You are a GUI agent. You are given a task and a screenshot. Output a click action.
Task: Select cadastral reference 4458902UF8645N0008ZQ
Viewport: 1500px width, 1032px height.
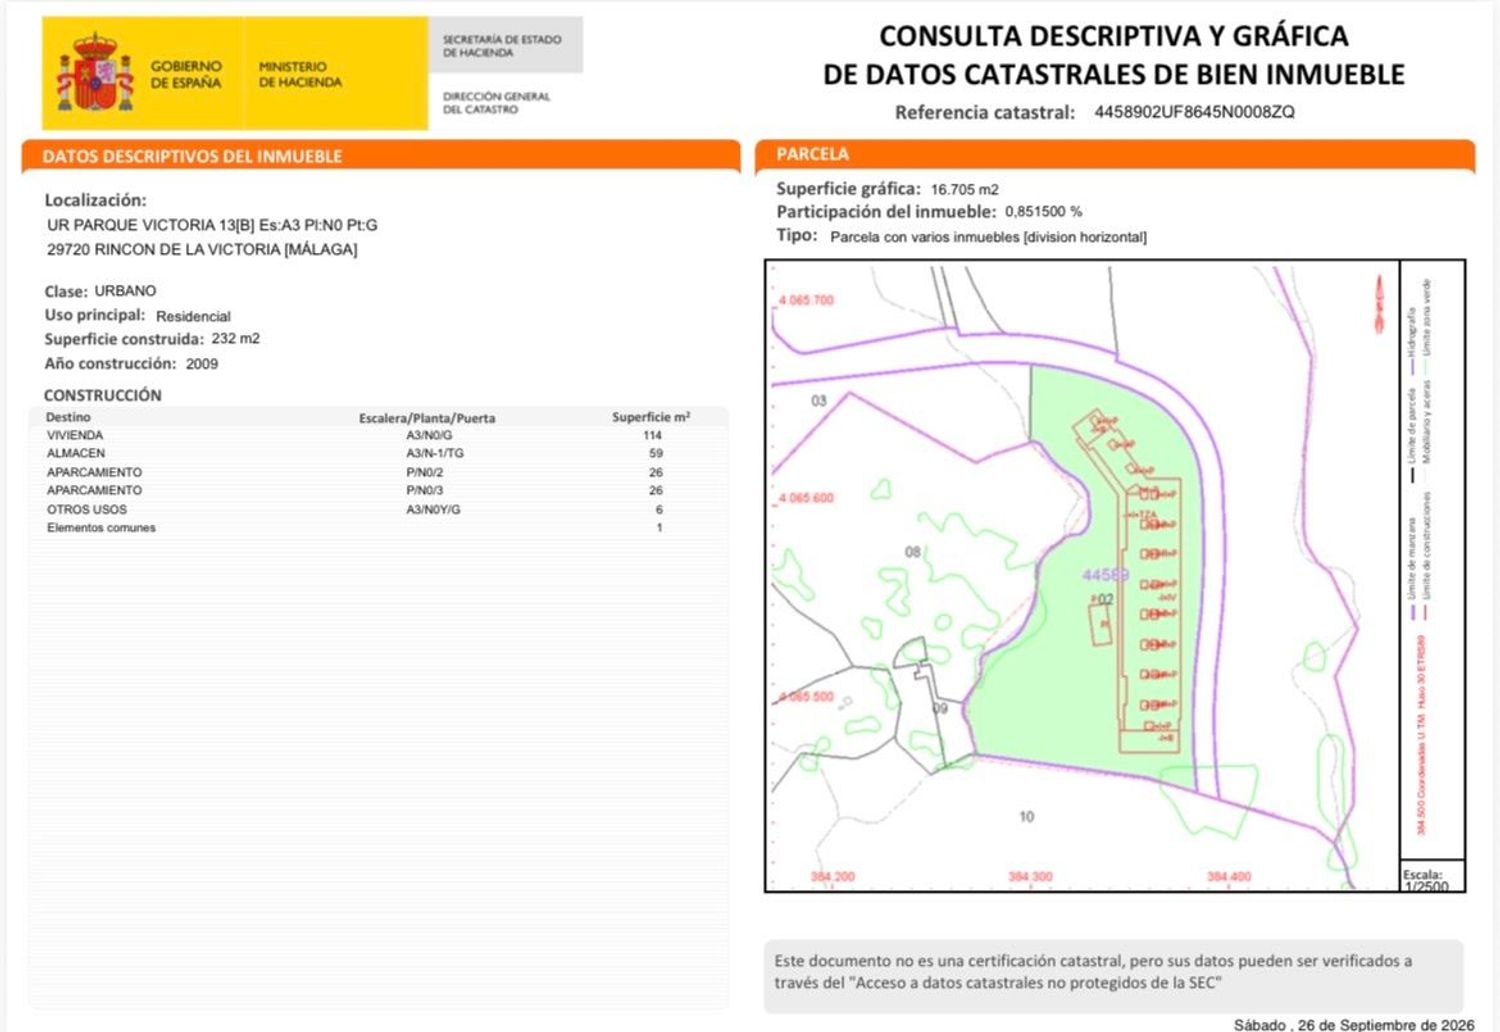[1194, 112]
